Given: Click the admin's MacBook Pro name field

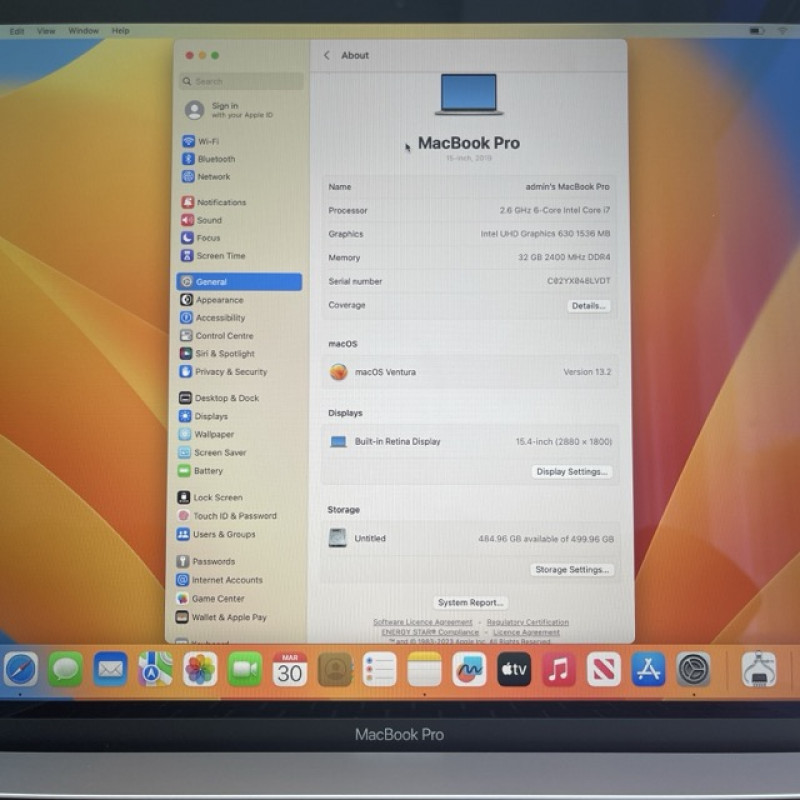Looking at the screenshot, I should [567, 187].
